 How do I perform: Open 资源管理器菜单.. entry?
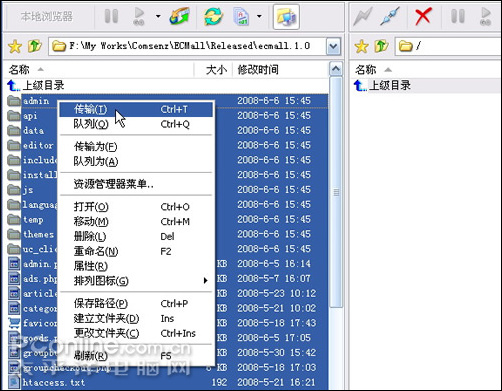pyautogui.click(x=136, y=184)
